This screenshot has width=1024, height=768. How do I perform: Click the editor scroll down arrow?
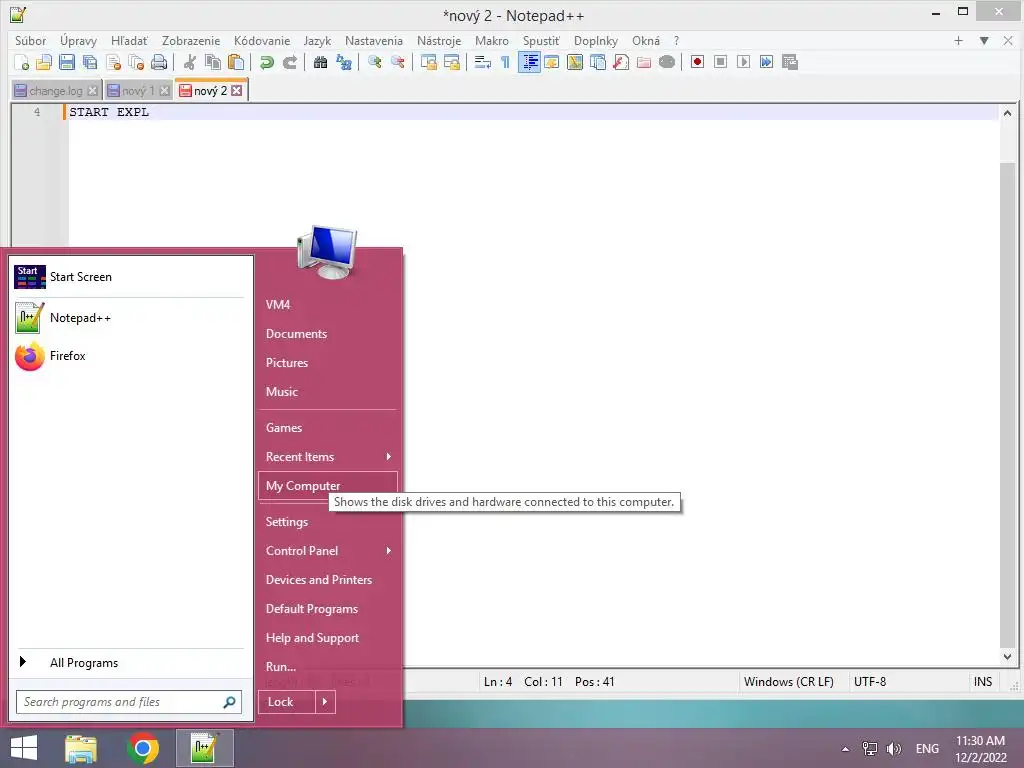[x=1007, y=657]
